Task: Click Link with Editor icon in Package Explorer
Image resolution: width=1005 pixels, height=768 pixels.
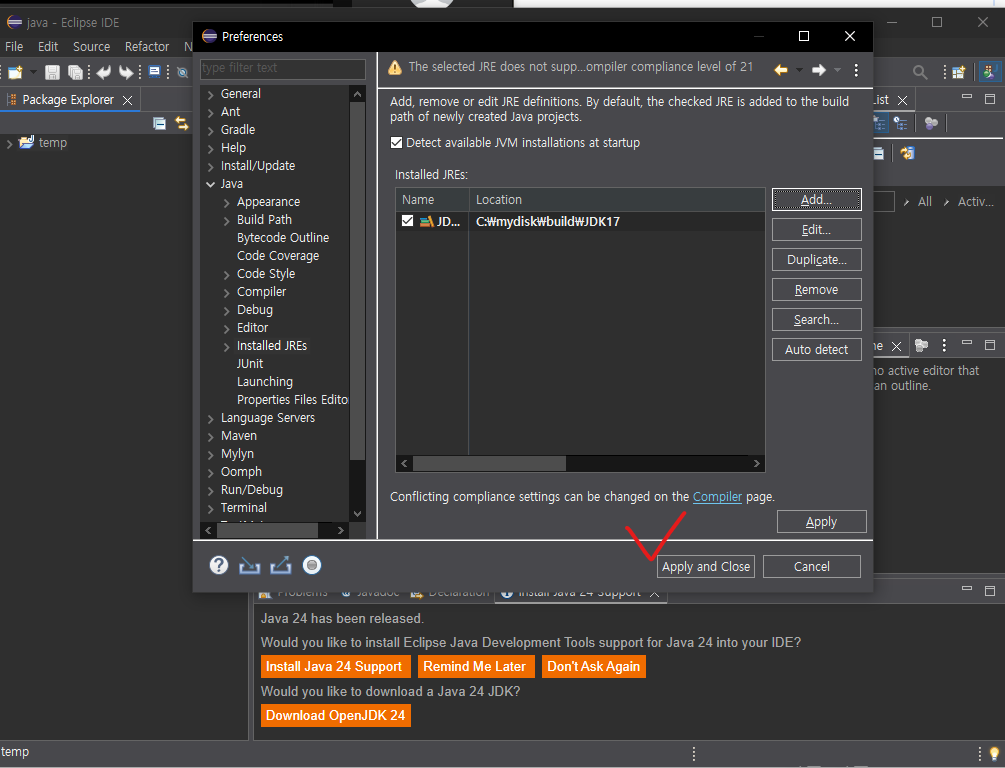Action: [x=182, y=124]
